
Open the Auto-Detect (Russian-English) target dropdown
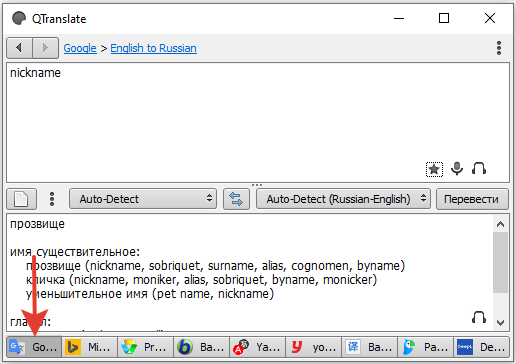[343, 199]
